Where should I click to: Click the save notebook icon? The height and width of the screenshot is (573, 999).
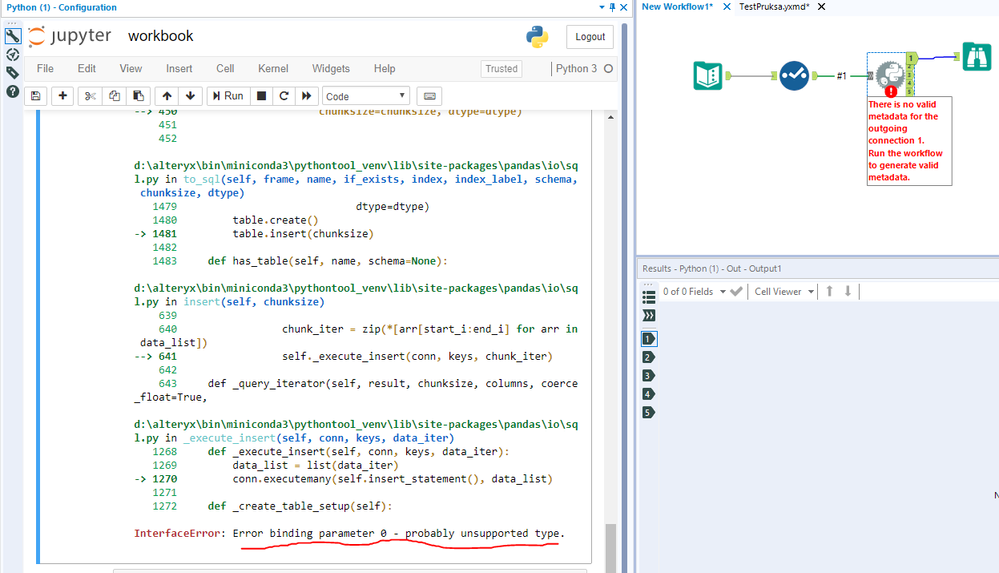36,96
